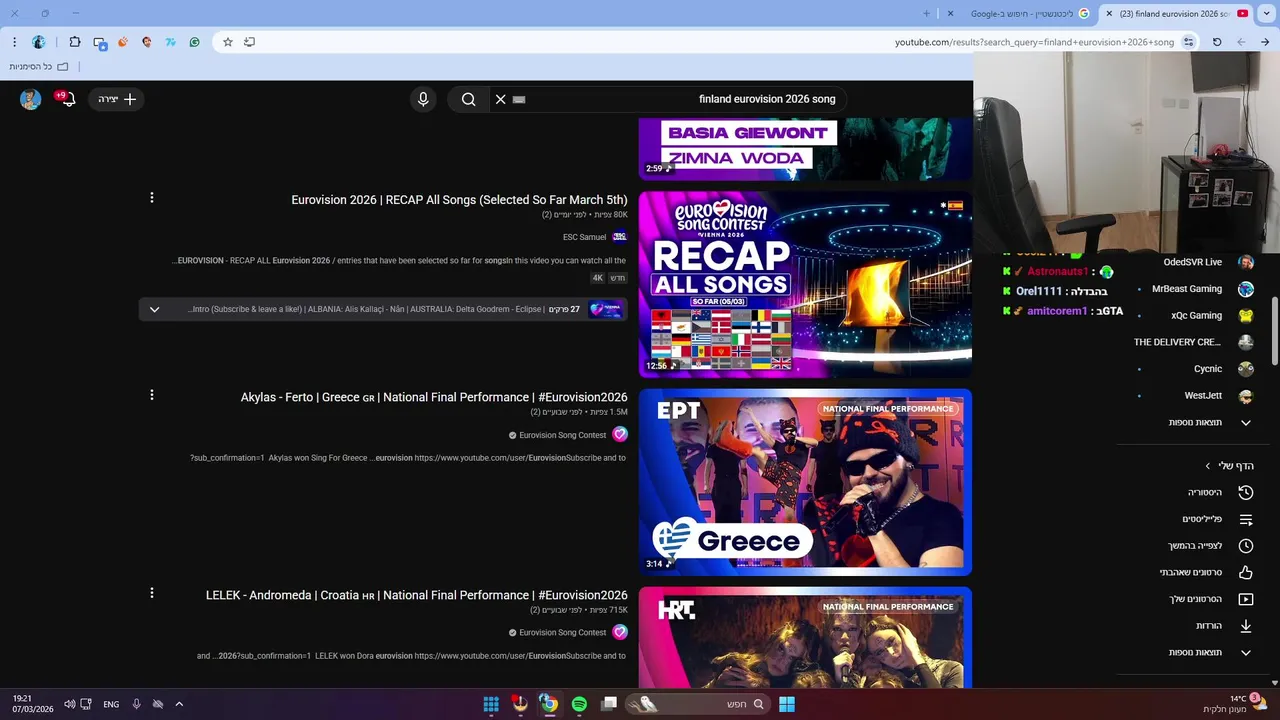Screen dimensions: 1280x720
Task: Open Chrome from the taskbar
Action: pos(549,704)
